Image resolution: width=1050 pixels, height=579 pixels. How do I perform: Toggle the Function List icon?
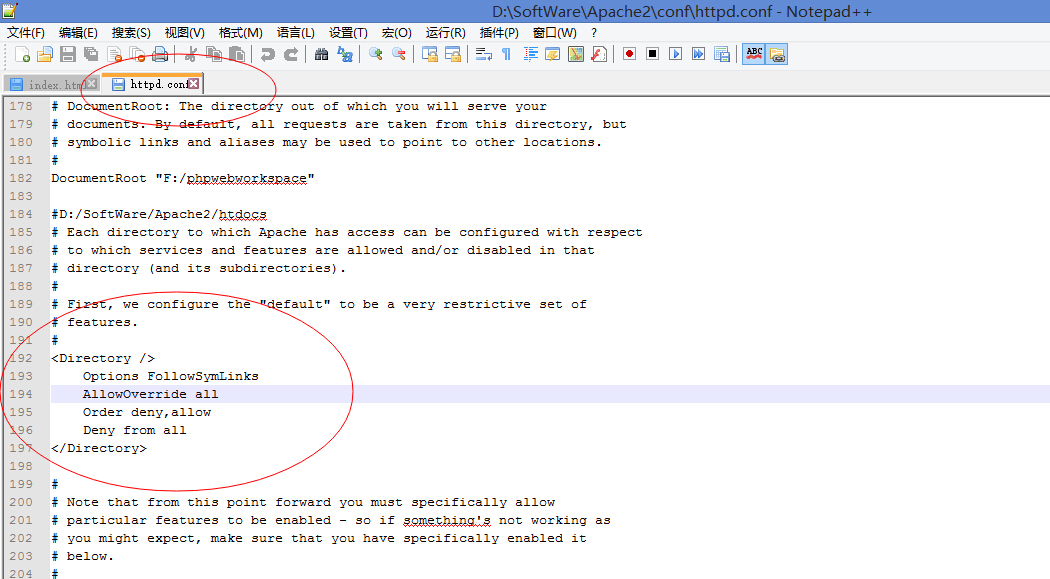point(599,54)
